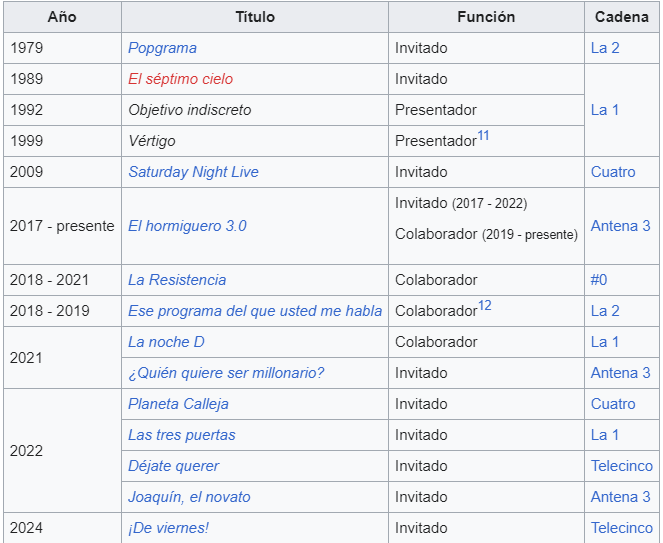Open the Las tres puertas link

tap(182, 435)
